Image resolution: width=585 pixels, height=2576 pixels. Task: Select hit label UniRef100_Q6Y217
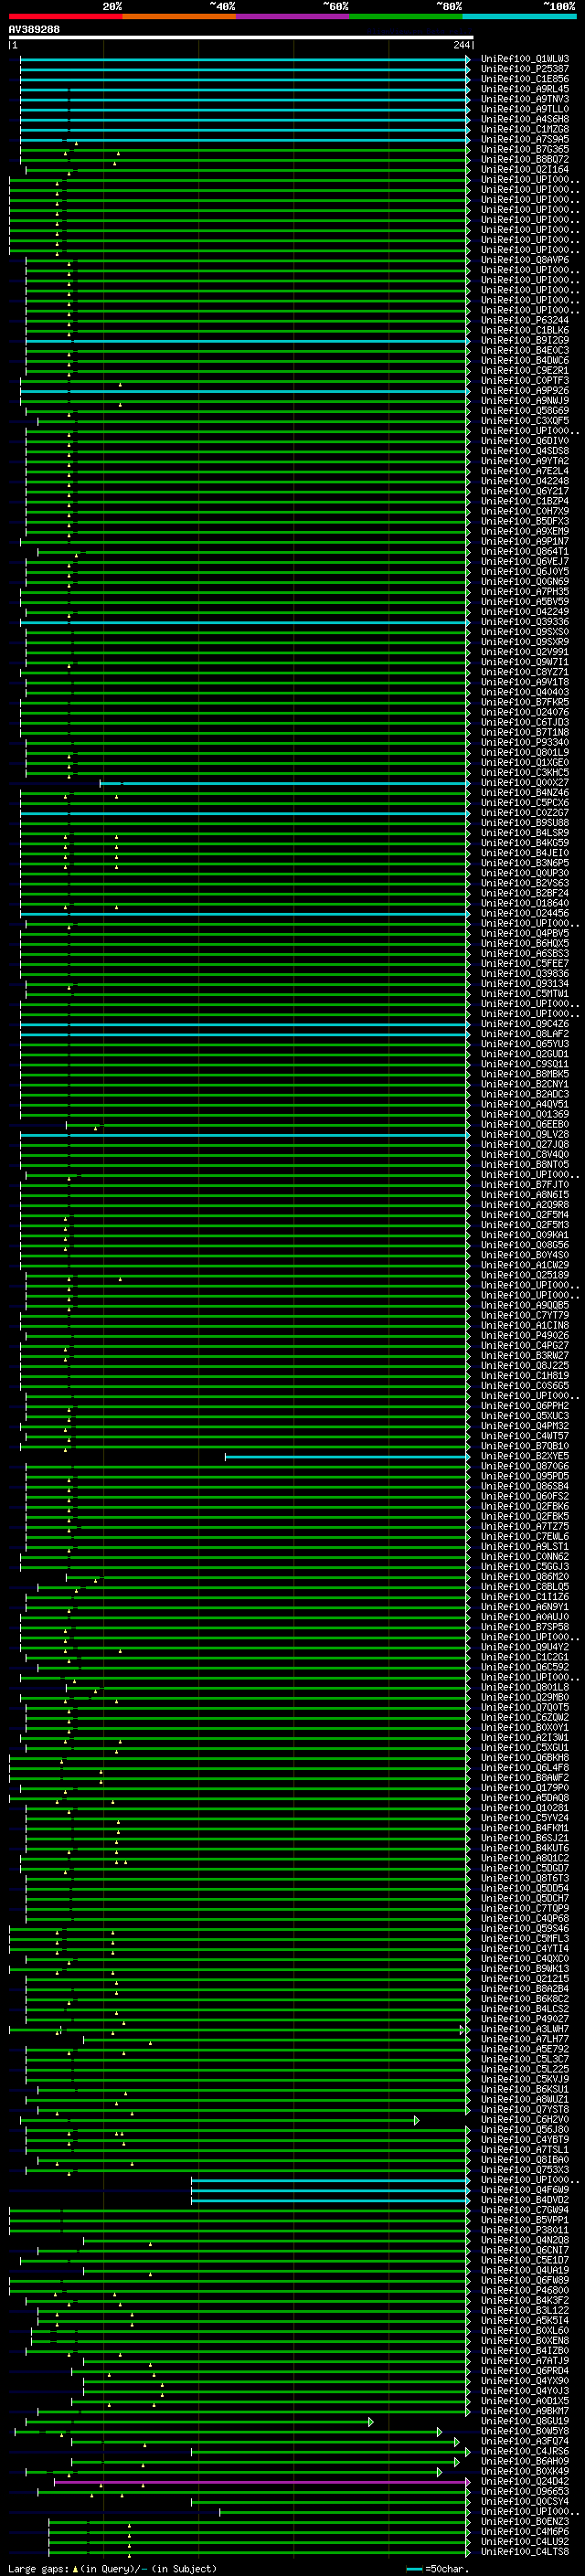click(x=525, y=491)
